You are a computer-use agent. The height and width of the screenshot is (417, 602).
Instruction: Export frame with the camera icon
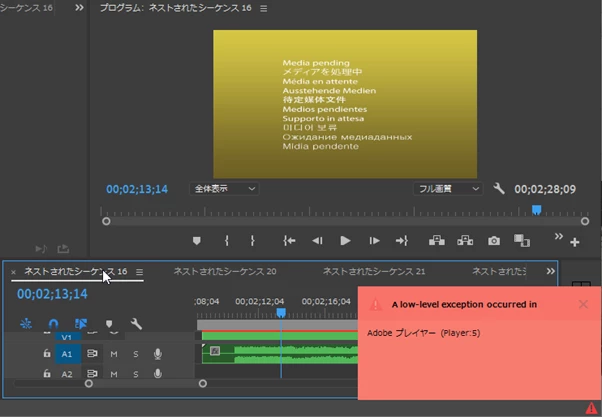click(494, 241)
